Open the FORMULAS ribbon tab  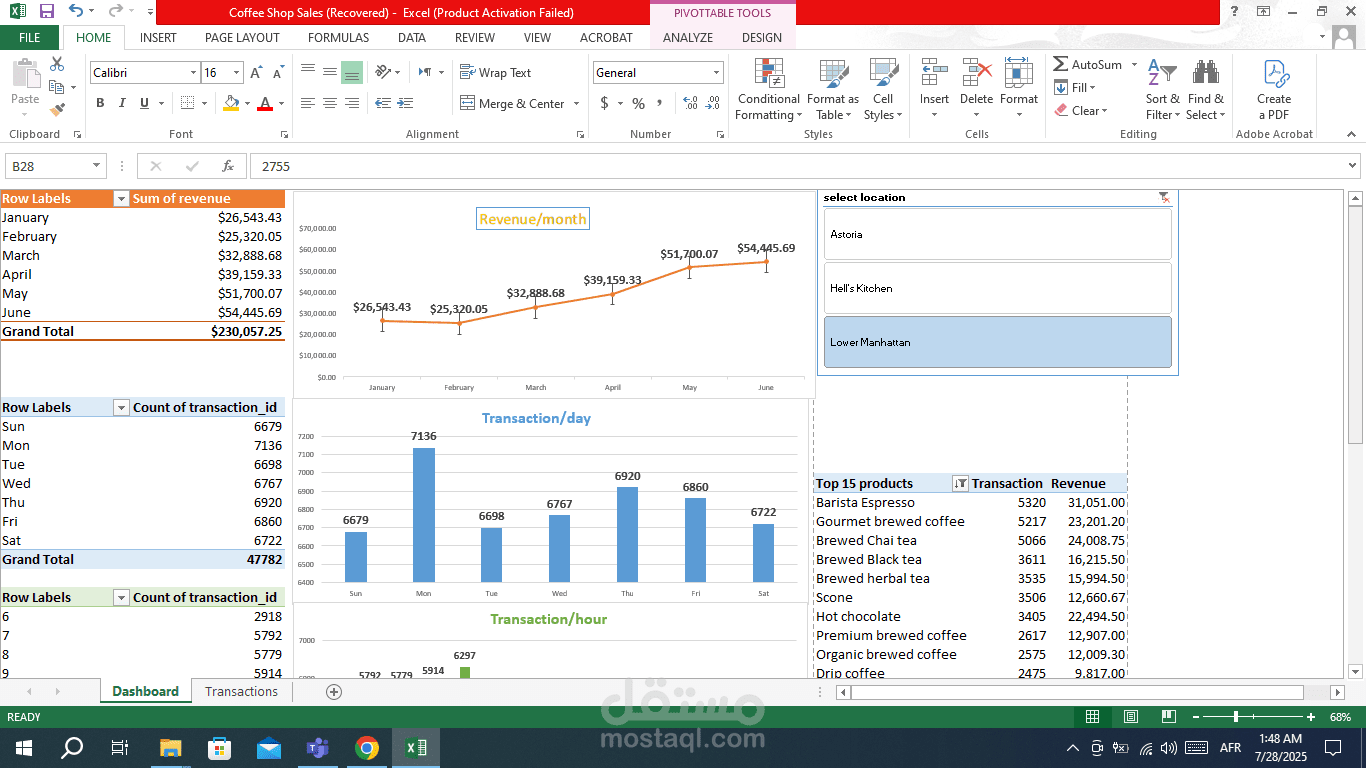pos(338,38)
